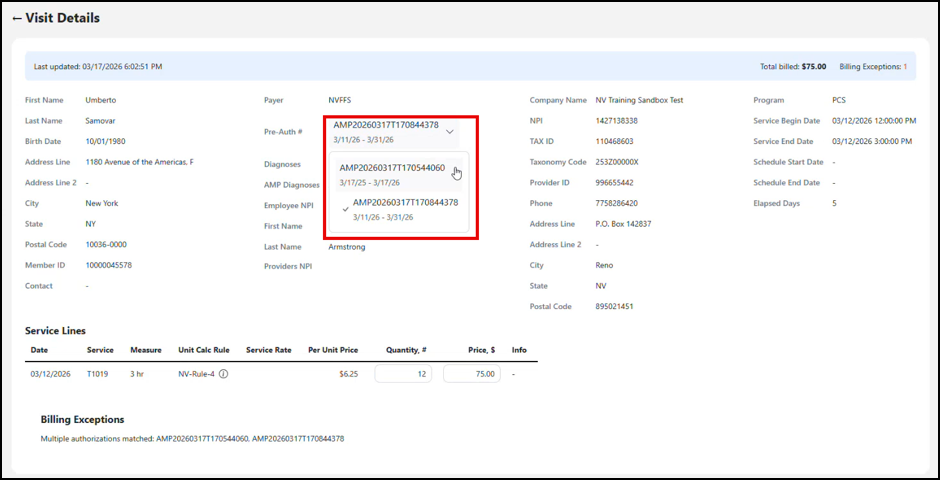940x480 pixels.
Task: Click service code T1019
Action: (x=98, y=374)
